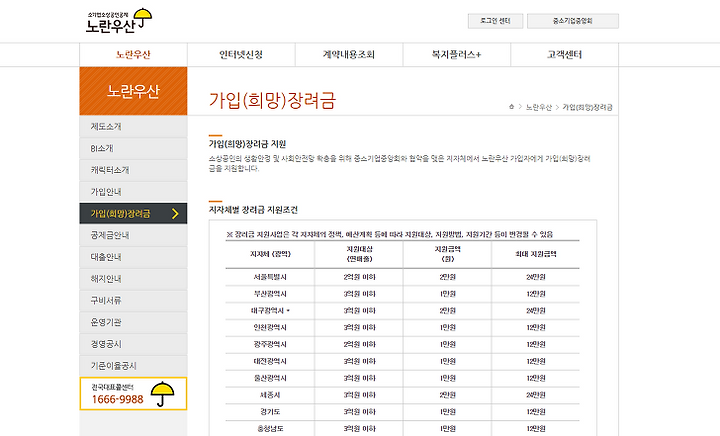Select 가입안내 in the sidebar
The width and height of the screenshot is (720, 436).
133,192
